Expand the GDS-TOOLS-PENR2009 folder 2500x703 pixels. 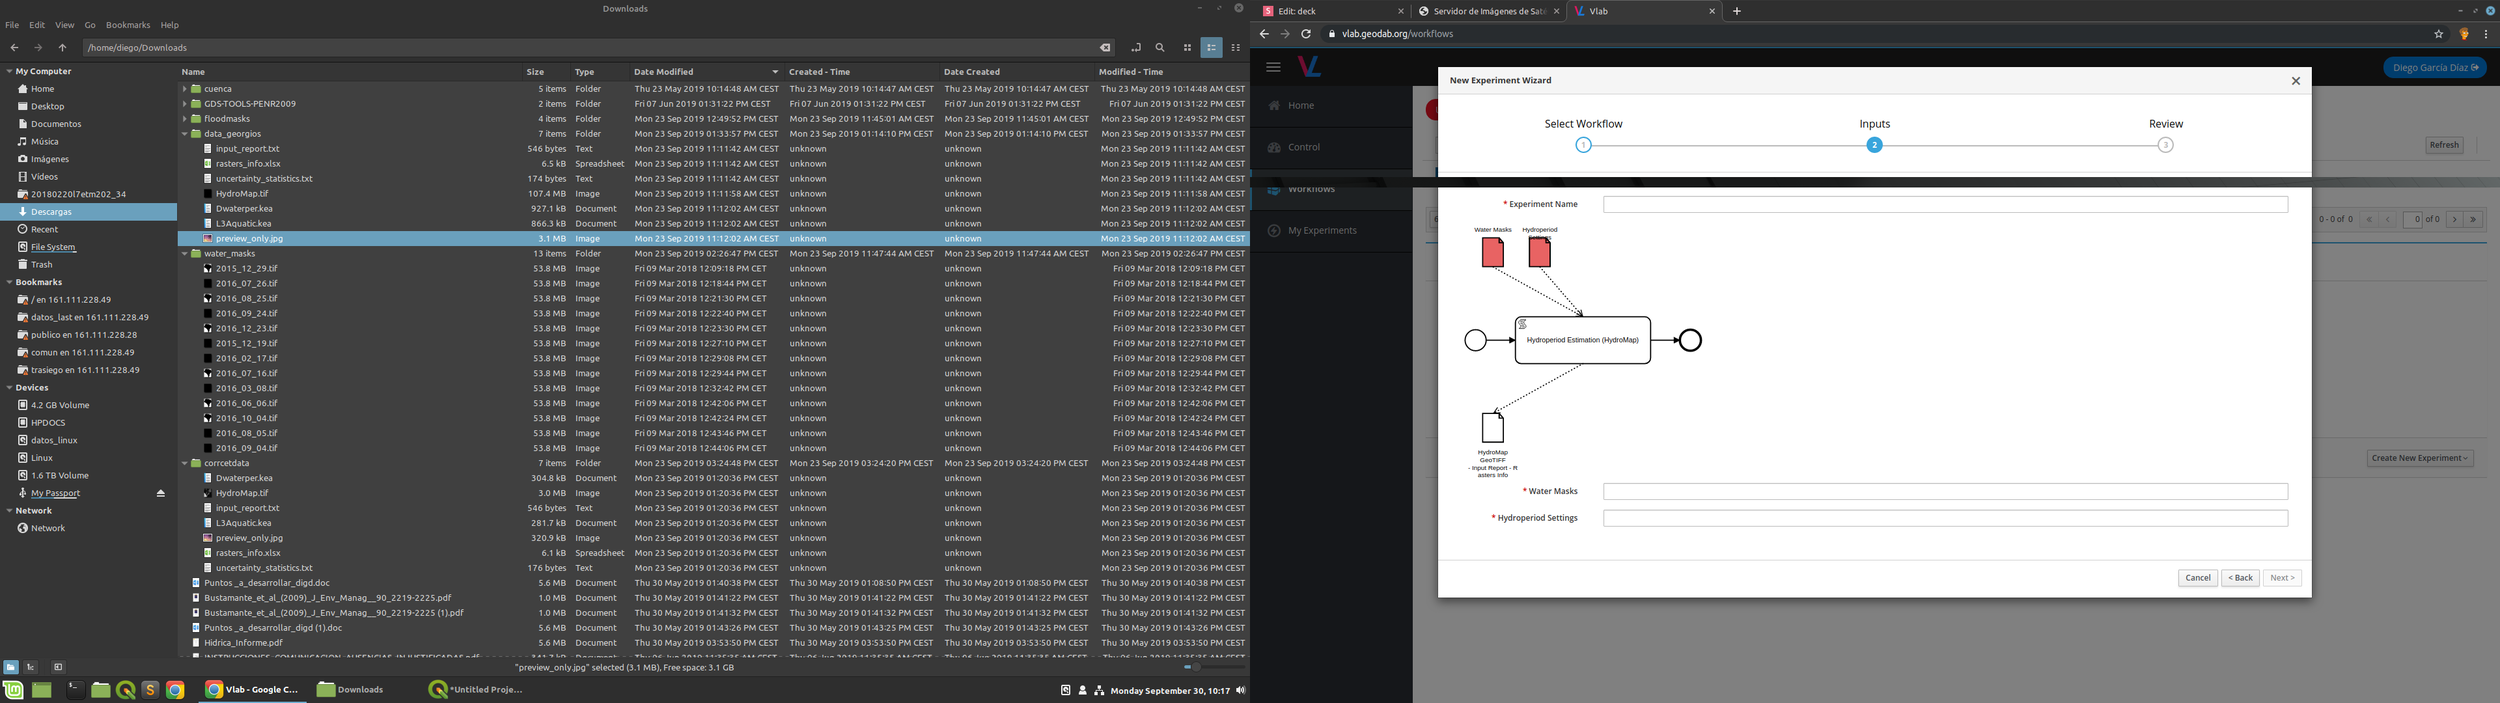[185, 104]
